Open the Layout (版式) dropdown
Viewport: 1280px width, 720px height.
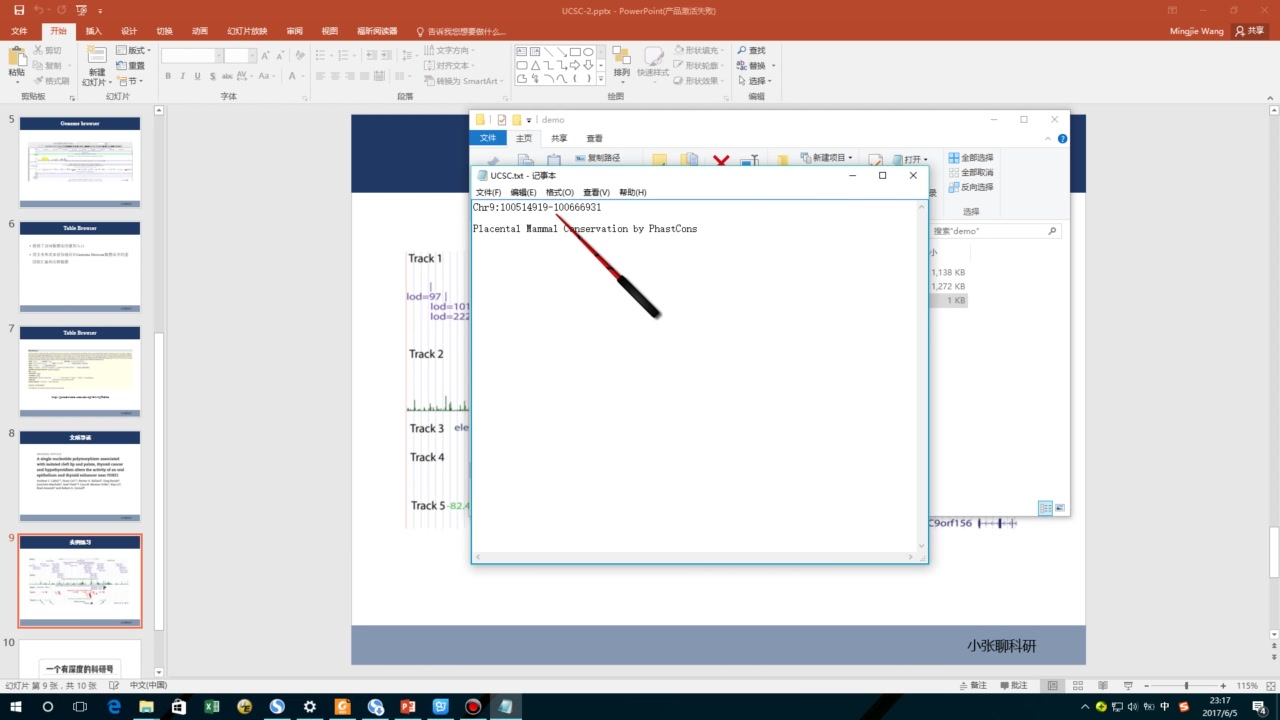(134, 50)
